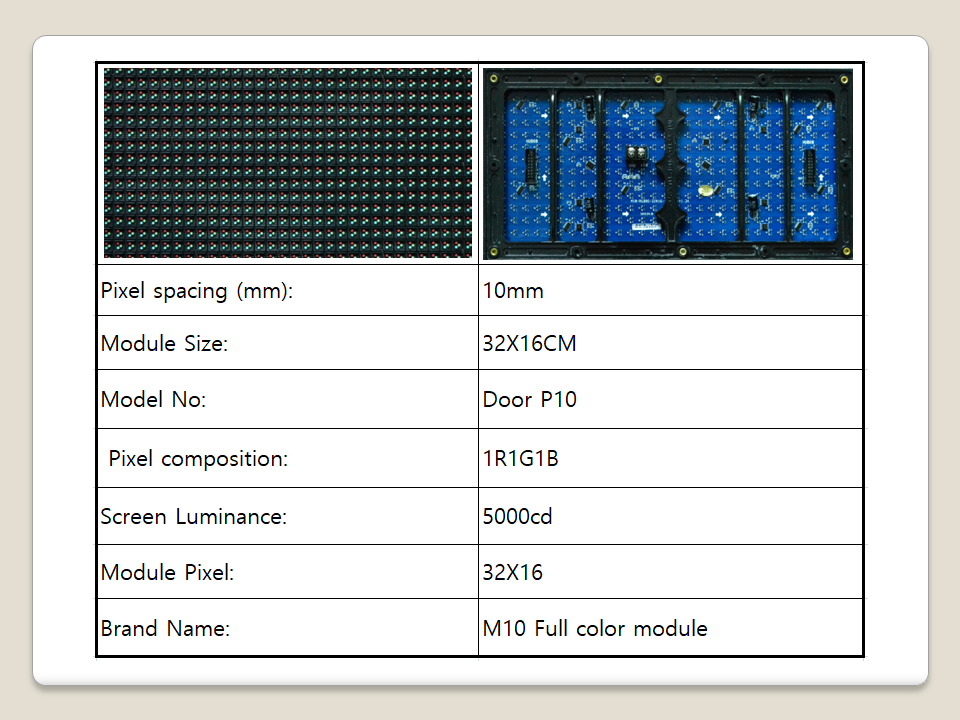Click the blue PCB back view image
The height and width of the screenshot is (720, 960).
coord(668,163)
